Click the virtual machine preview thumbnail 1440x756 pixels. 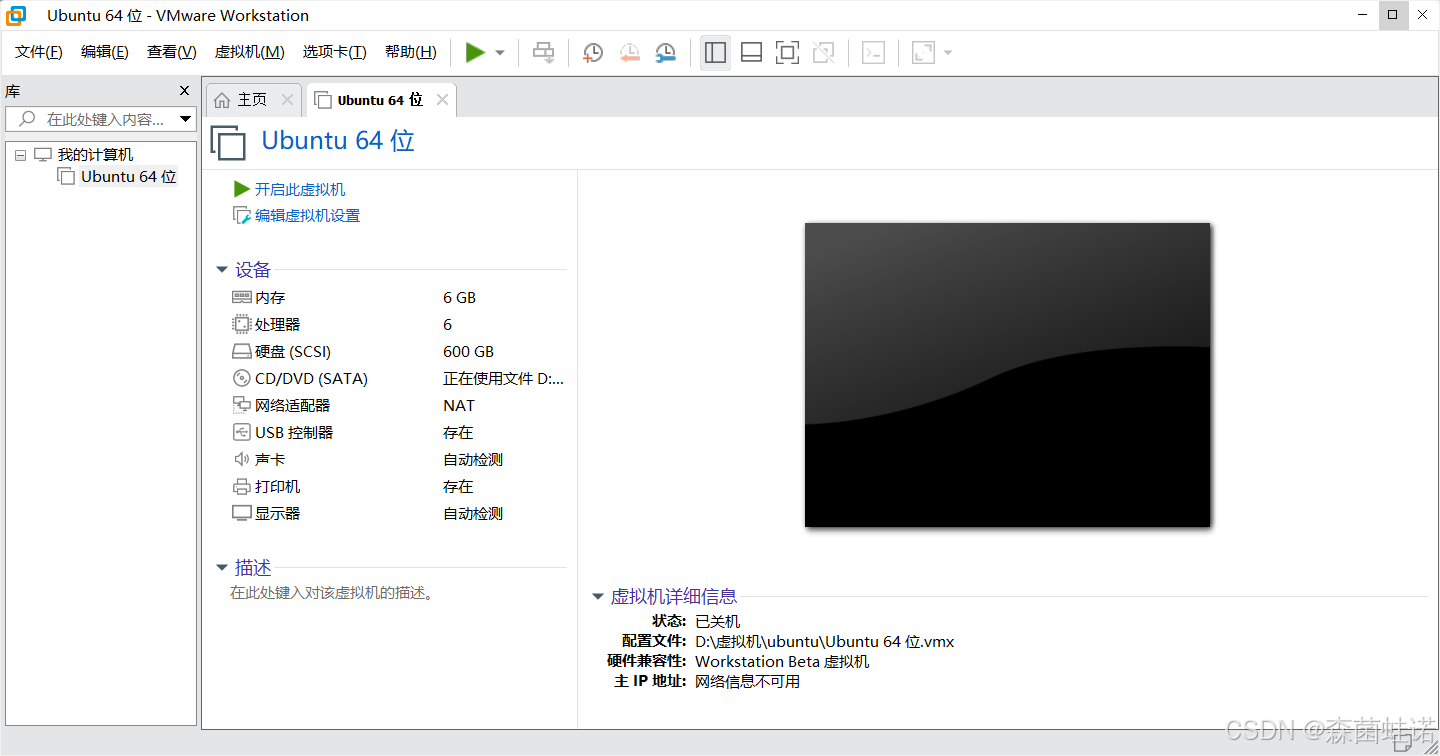tap(1008, 375)
